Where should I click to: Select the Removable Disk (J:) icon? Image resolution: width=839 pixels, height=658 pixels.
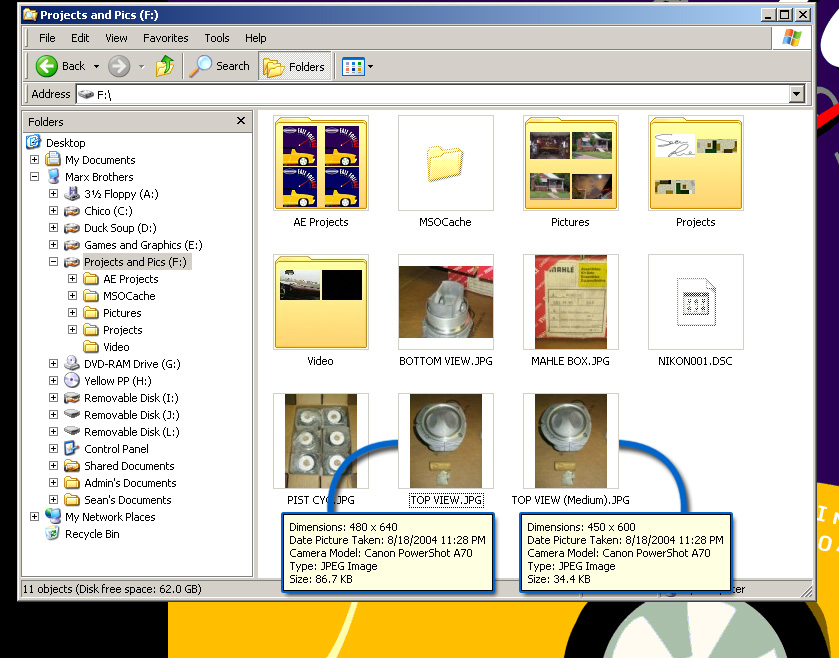[72, 414]
